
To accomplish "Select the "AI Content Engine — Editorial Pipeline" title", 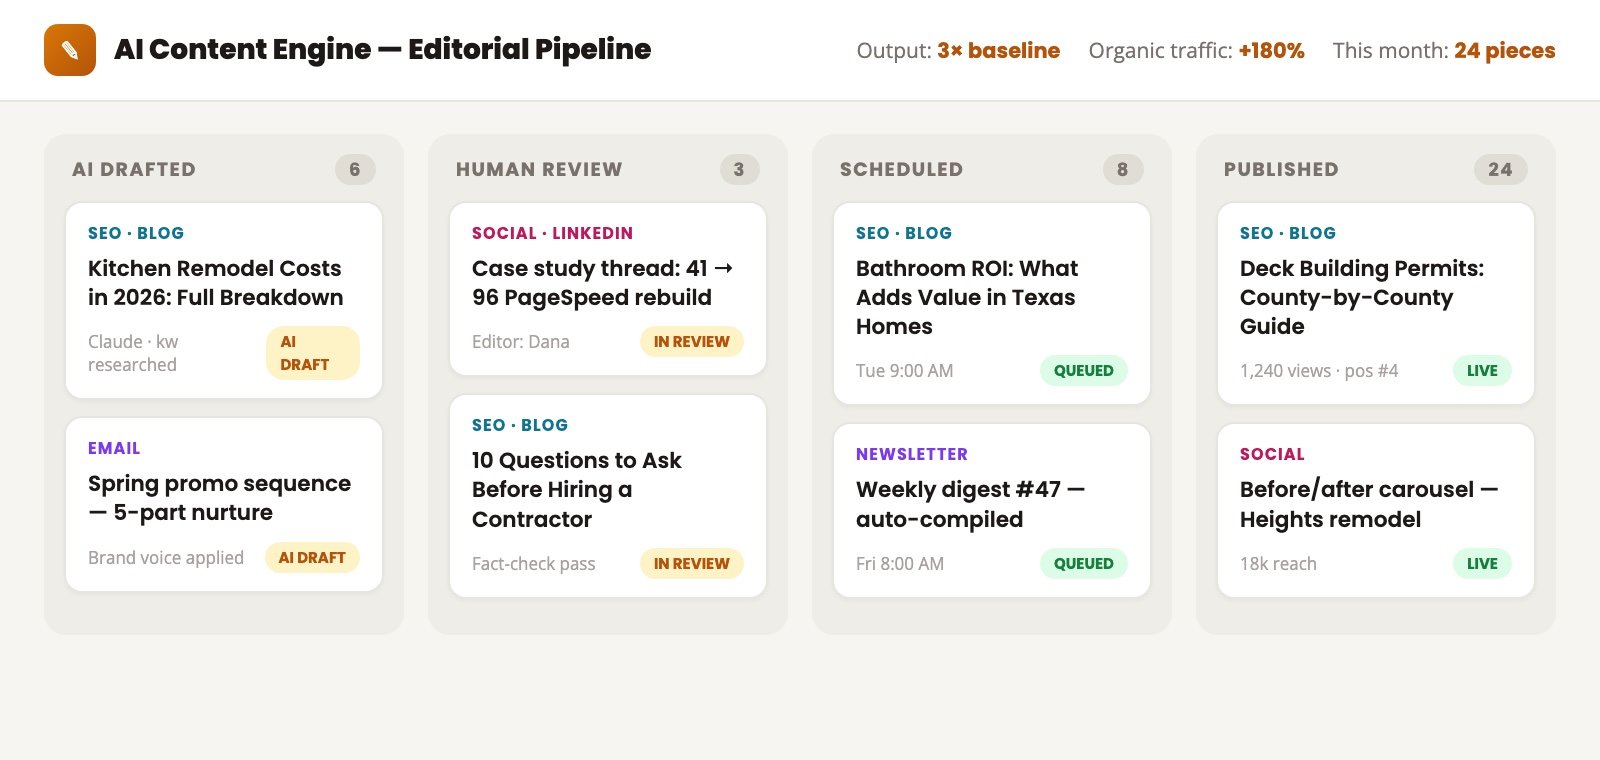I will 382,50.
